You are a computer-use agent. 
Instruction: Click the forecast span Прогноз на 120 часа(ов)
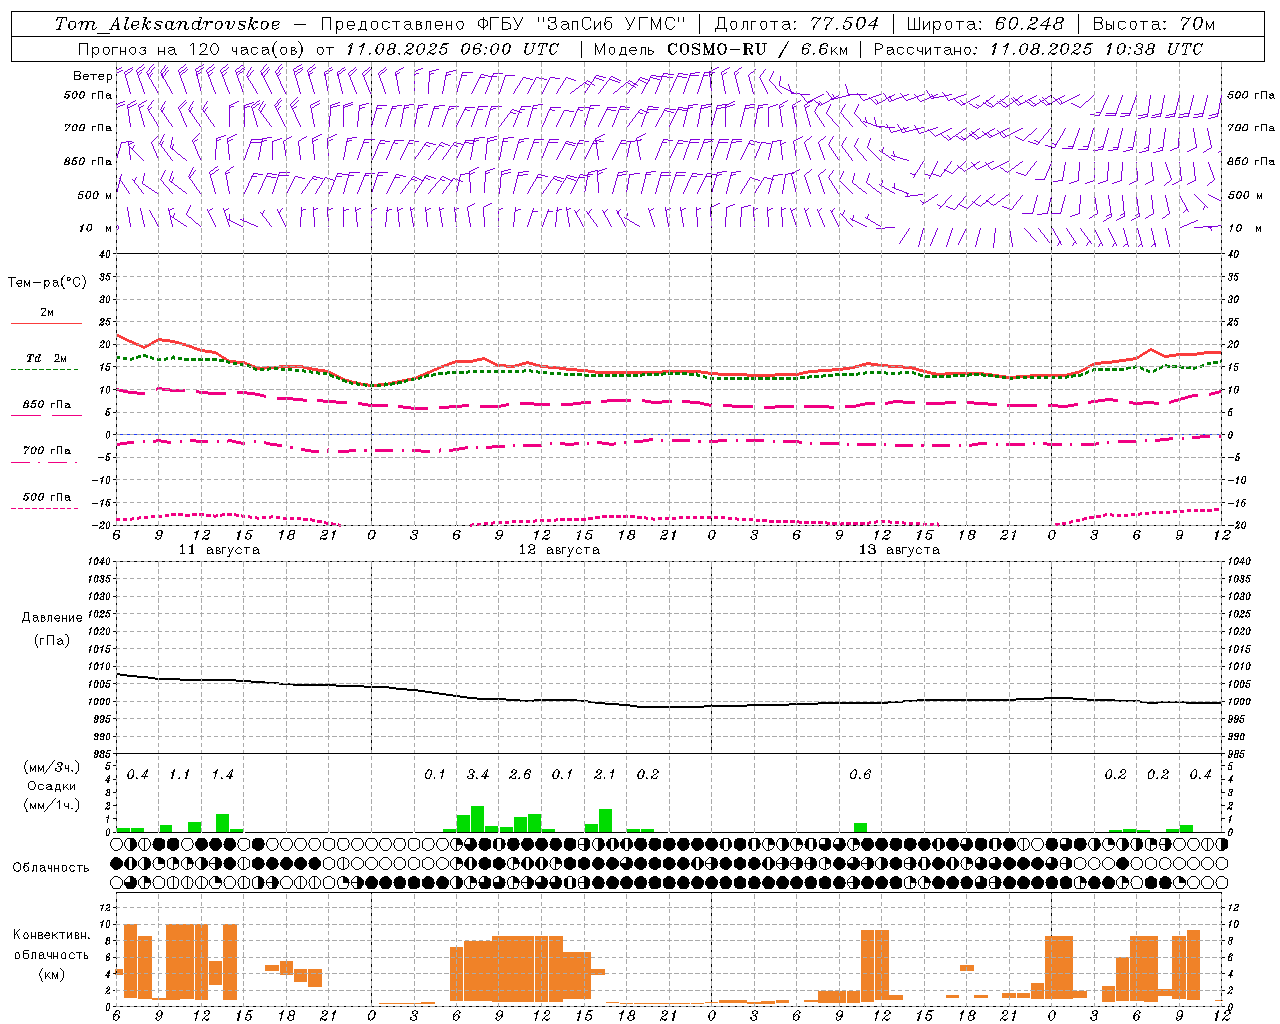point(193,49)
